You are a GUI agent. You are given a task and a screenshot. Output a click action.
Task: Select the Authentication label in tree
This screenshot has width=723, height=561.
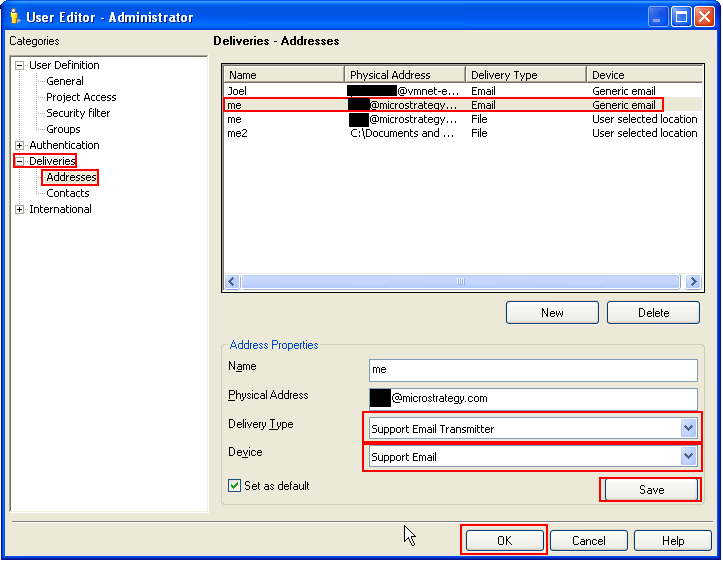pyautogui.click(x=64, y=145)
